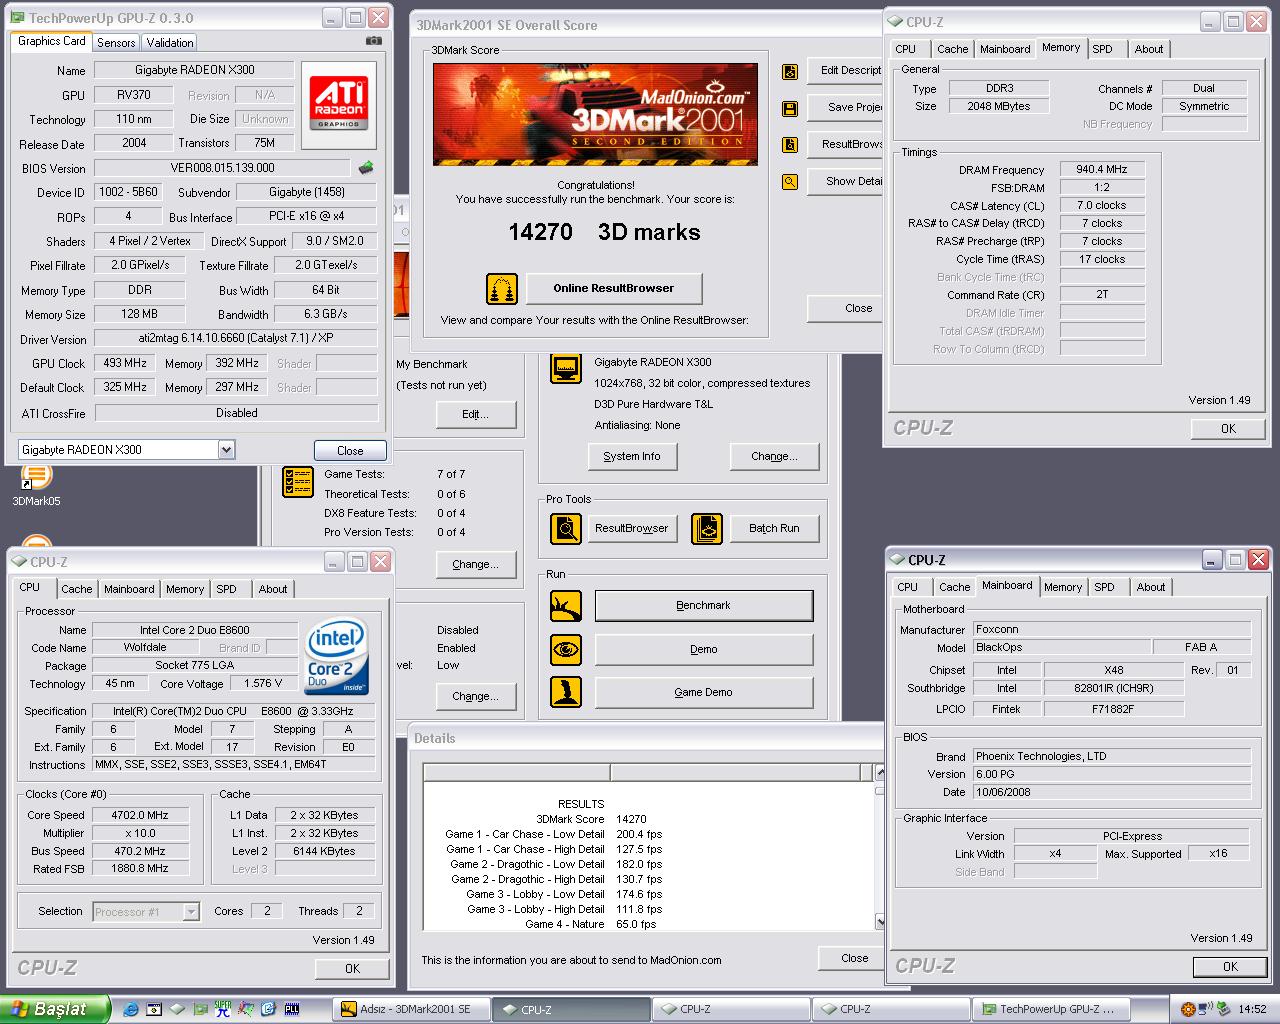
Task: Open About tab in bottom-right CPU-Z
Action: 1151,587
